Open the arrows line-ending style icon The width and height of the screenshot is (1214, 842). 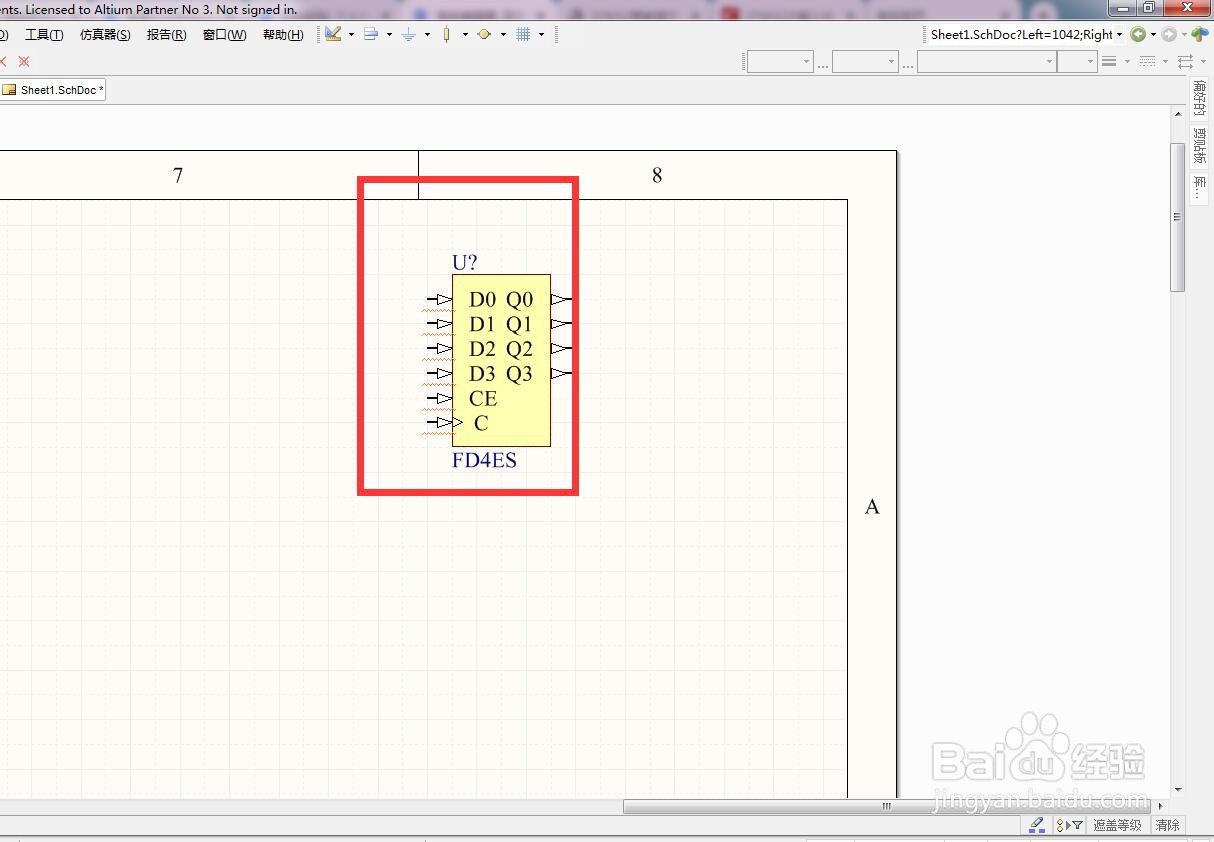(x=1186, y=61)
